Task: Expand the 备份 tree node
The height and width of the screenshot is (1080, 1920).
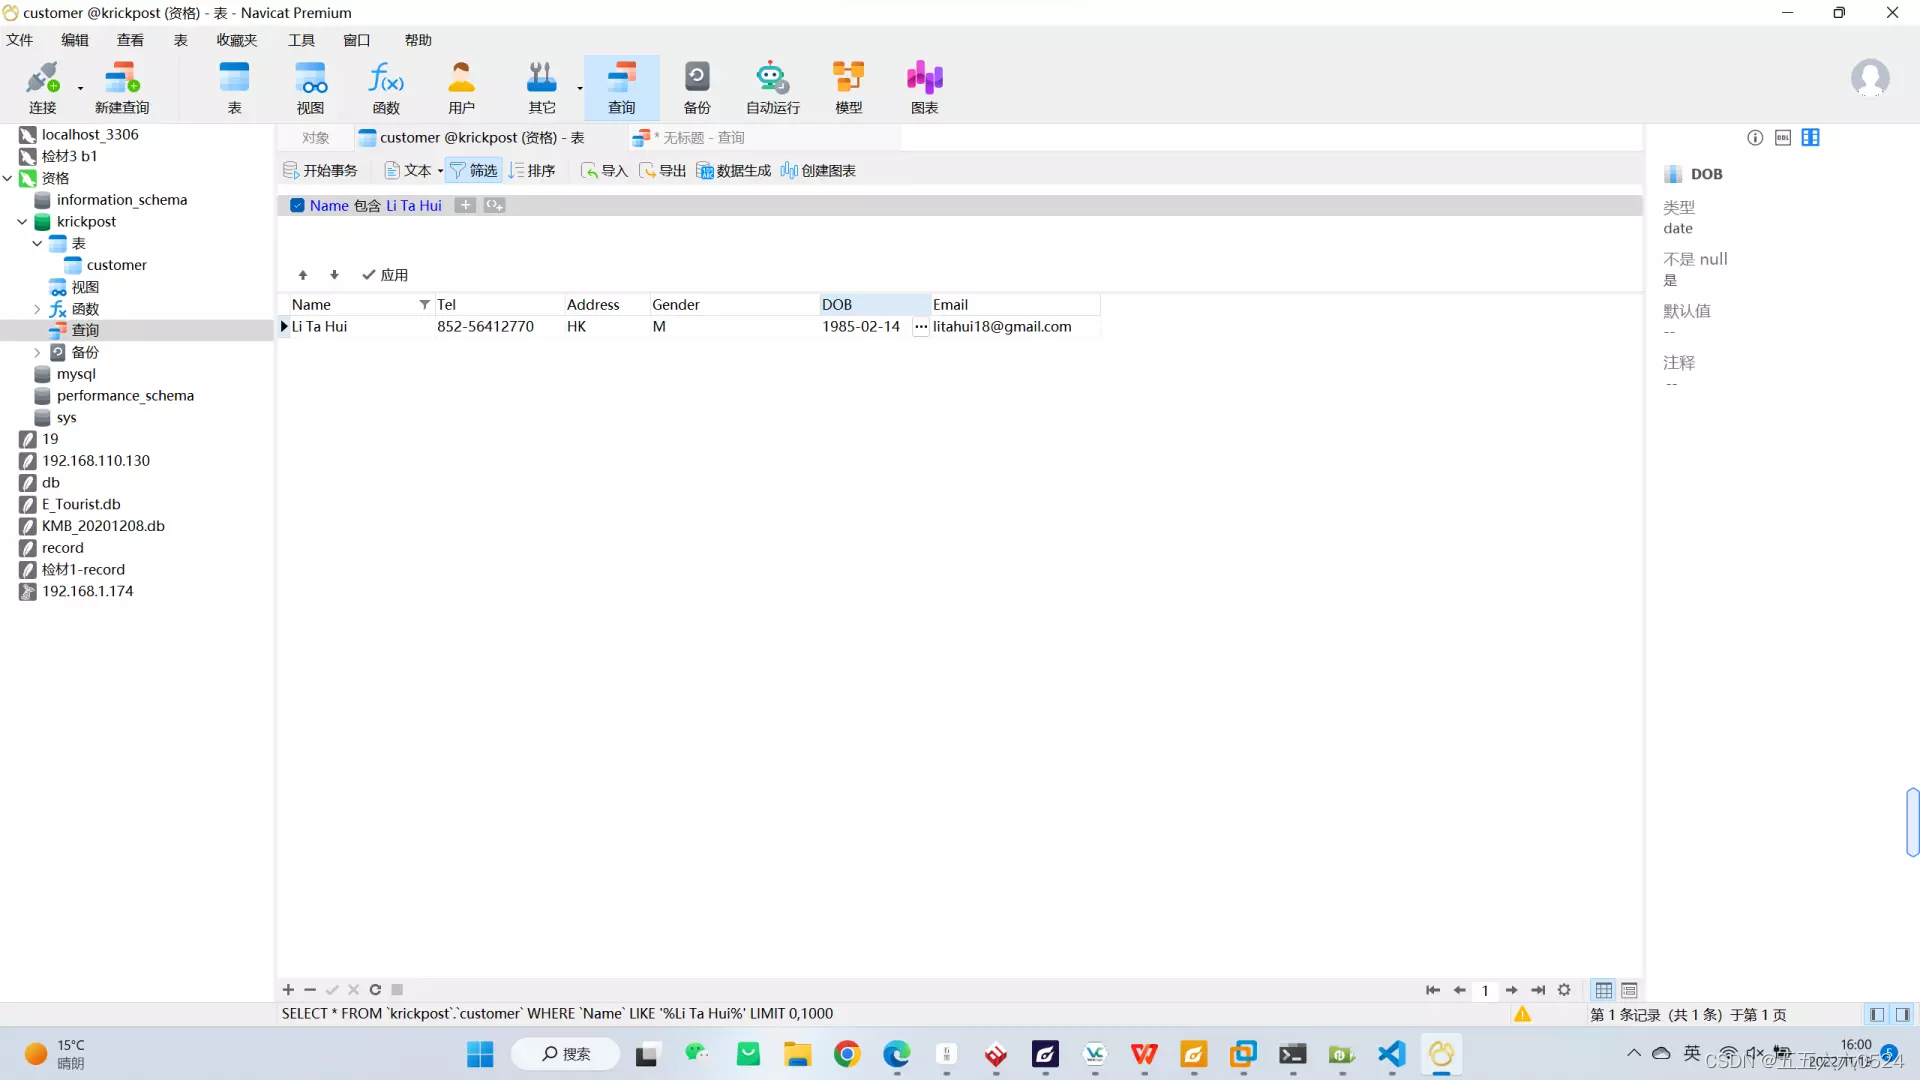Action: click(37, 353)
